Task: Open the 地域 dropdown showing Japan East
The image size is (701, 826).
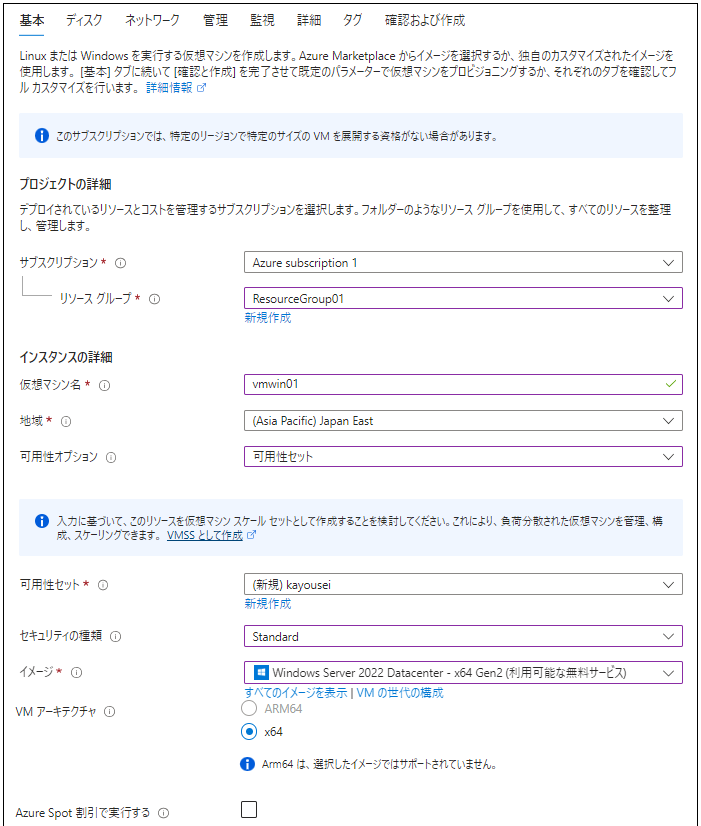Action: tap(463, 421)
